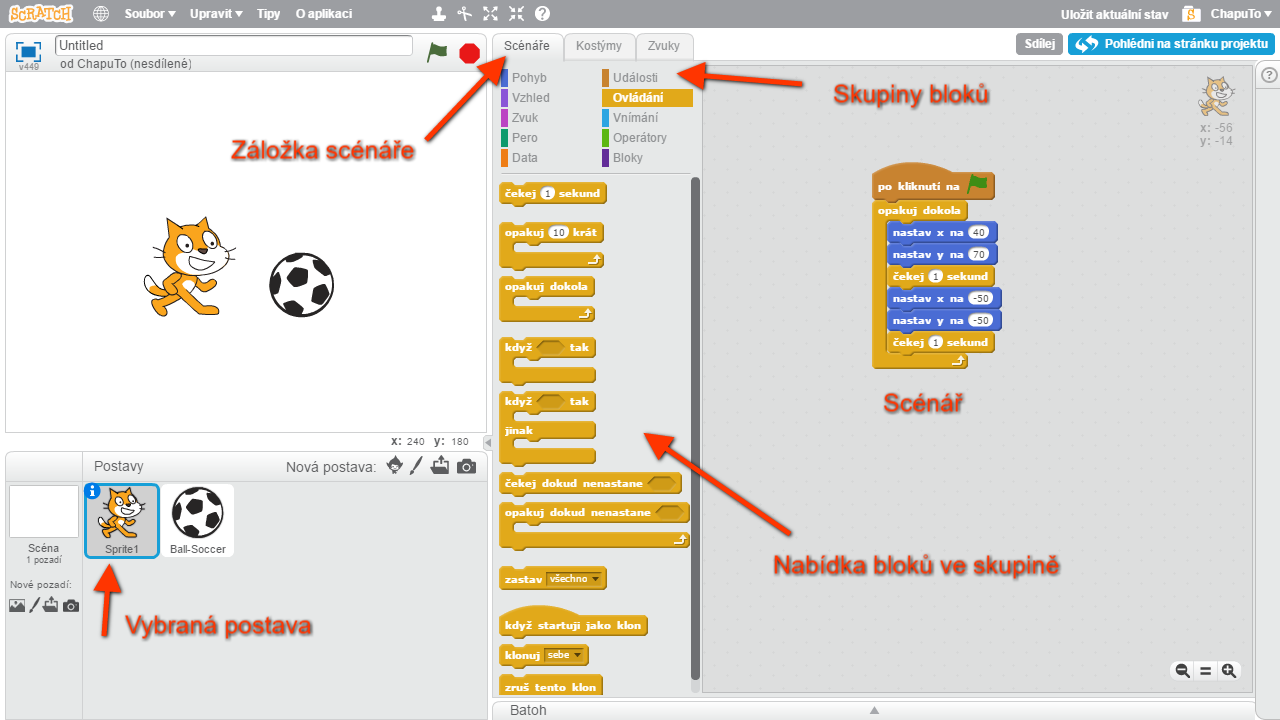Open the 'všechno' dropdown in the zastav block
This screenshot has width=1280, height=720.
pyautogui.click(x=575, y=579)
